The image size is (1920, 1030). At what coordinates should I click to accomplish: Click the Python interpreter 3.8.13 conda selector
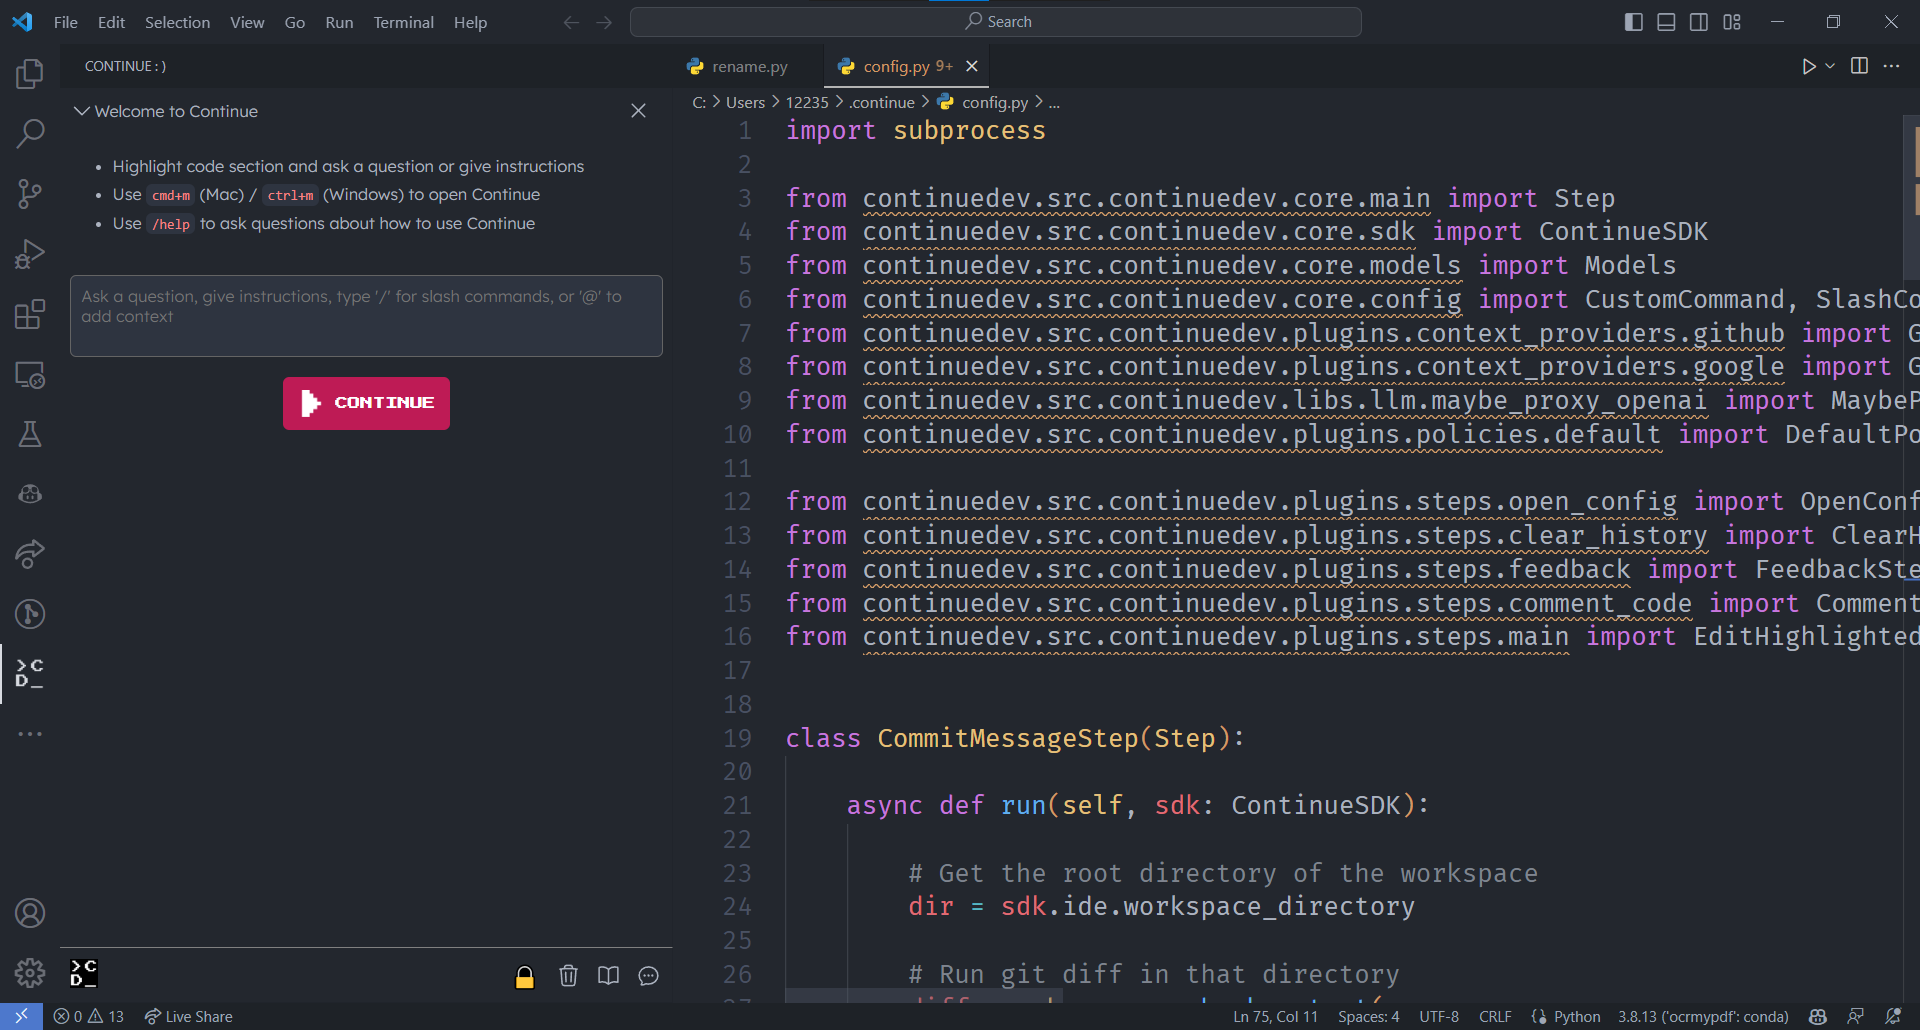[x=1702, y=1015]
